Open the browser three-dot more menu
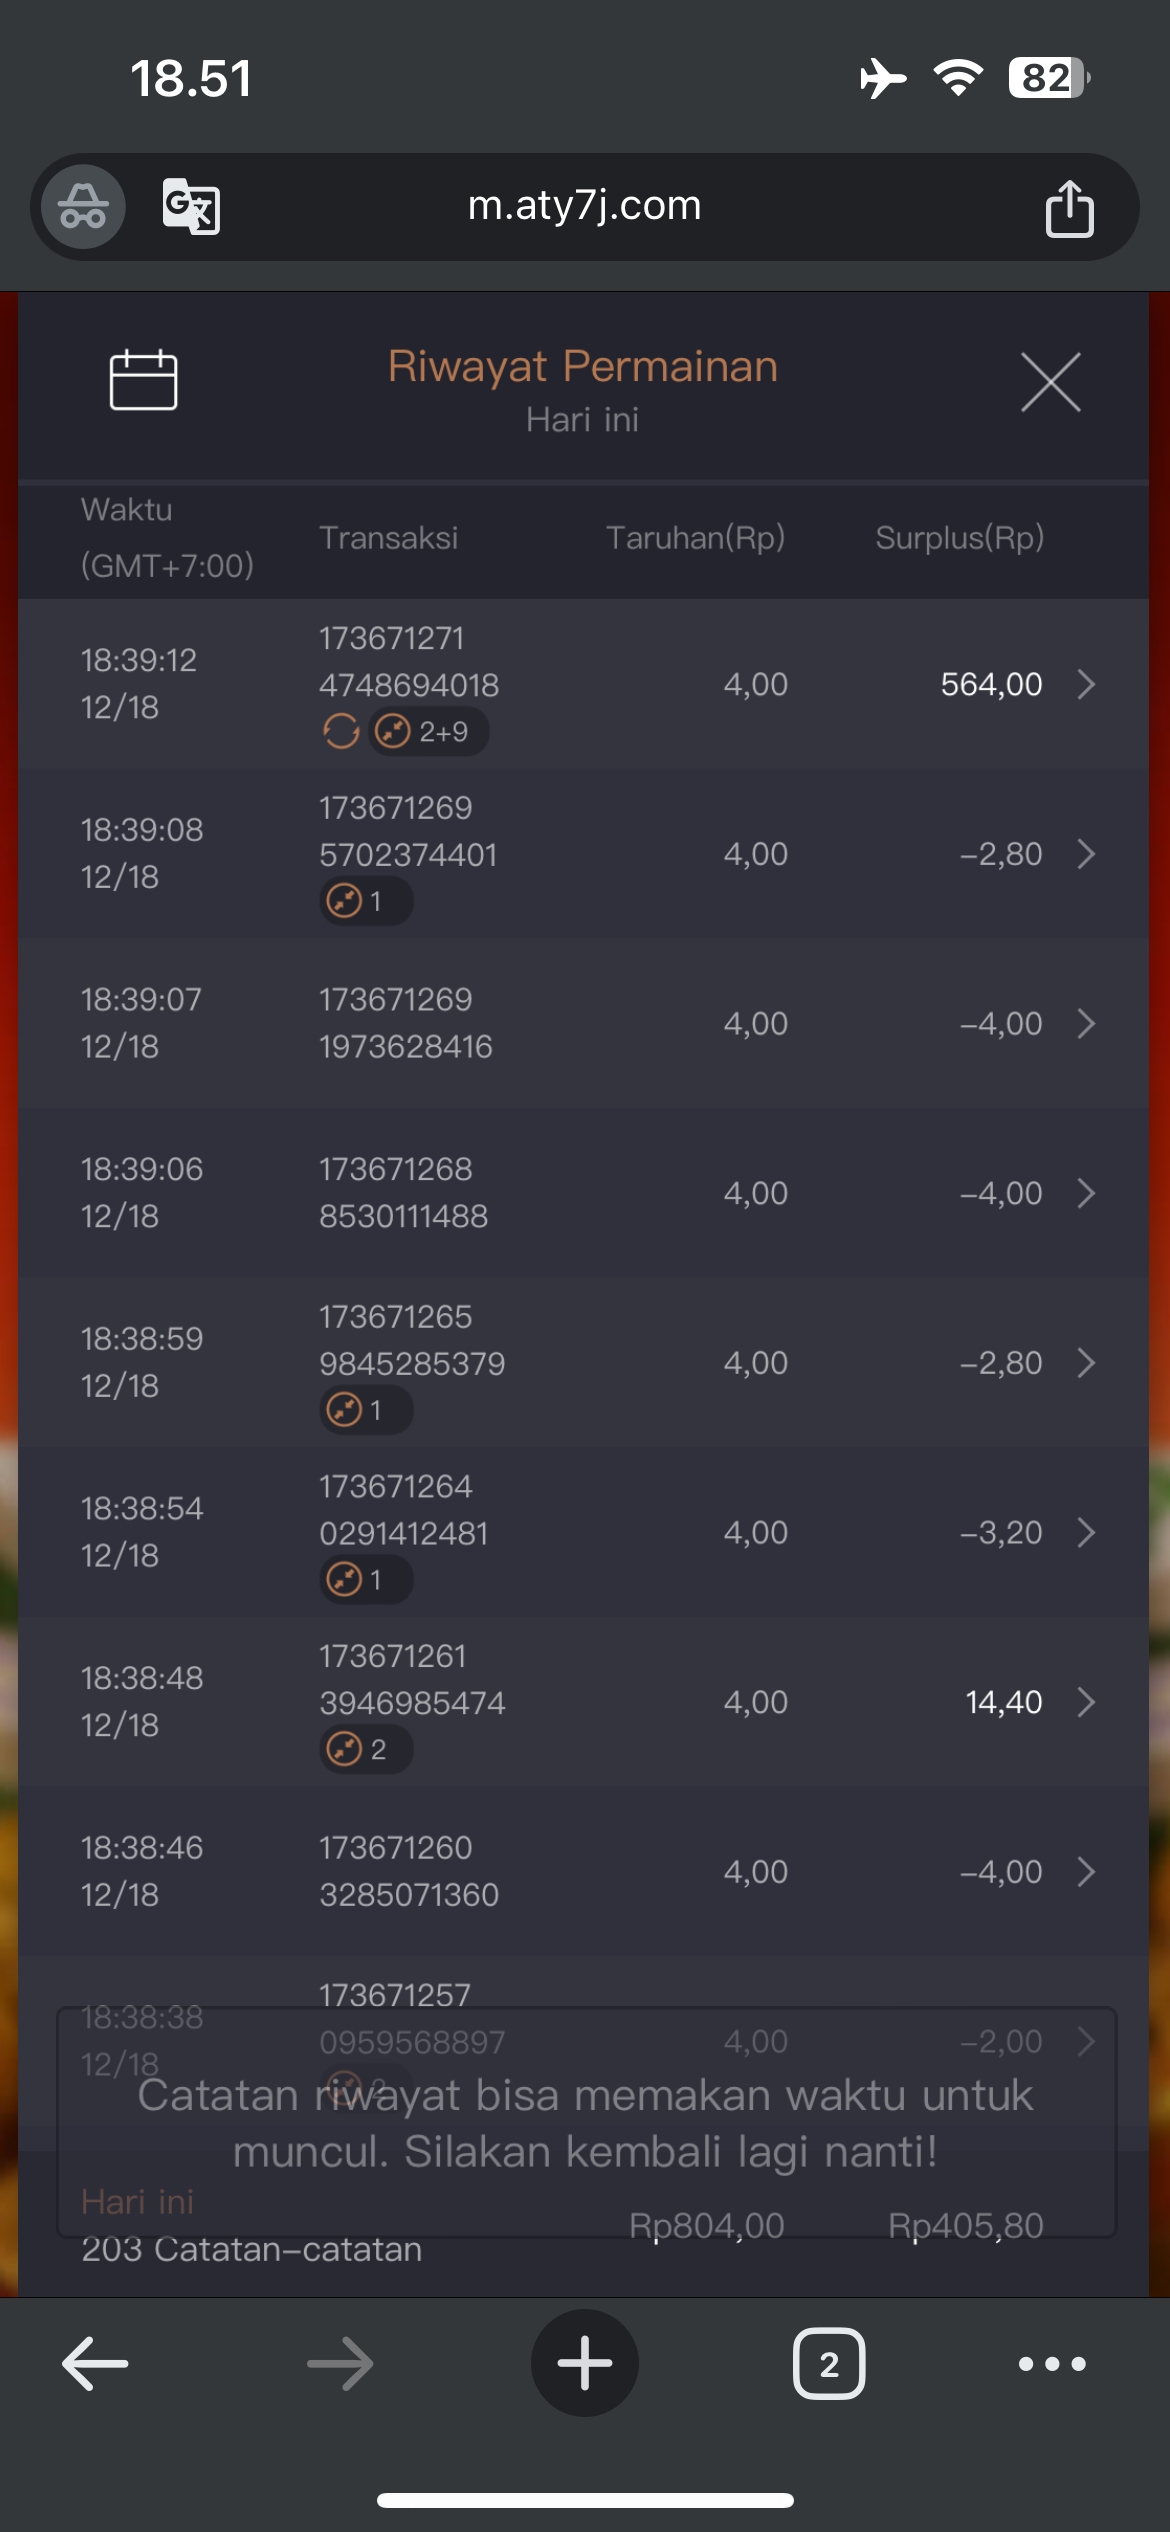Image resolution: width=1170 pixels, height=2532 pixels. (1051, 2364)
